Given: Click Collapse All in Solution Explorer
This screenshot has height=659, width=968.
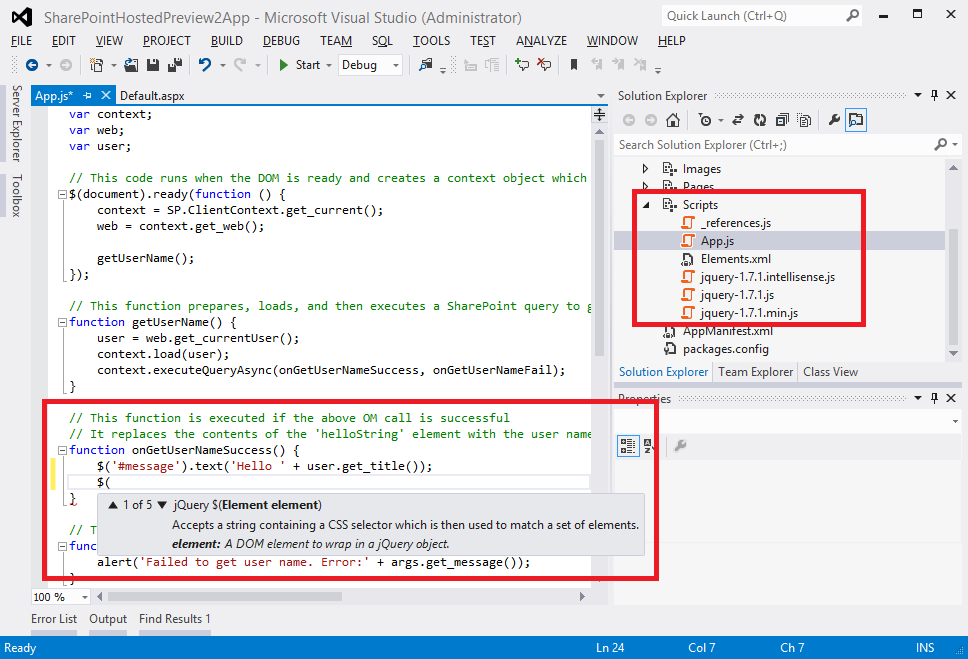Looking at the screenshot, I should click(x=782, y=120).
